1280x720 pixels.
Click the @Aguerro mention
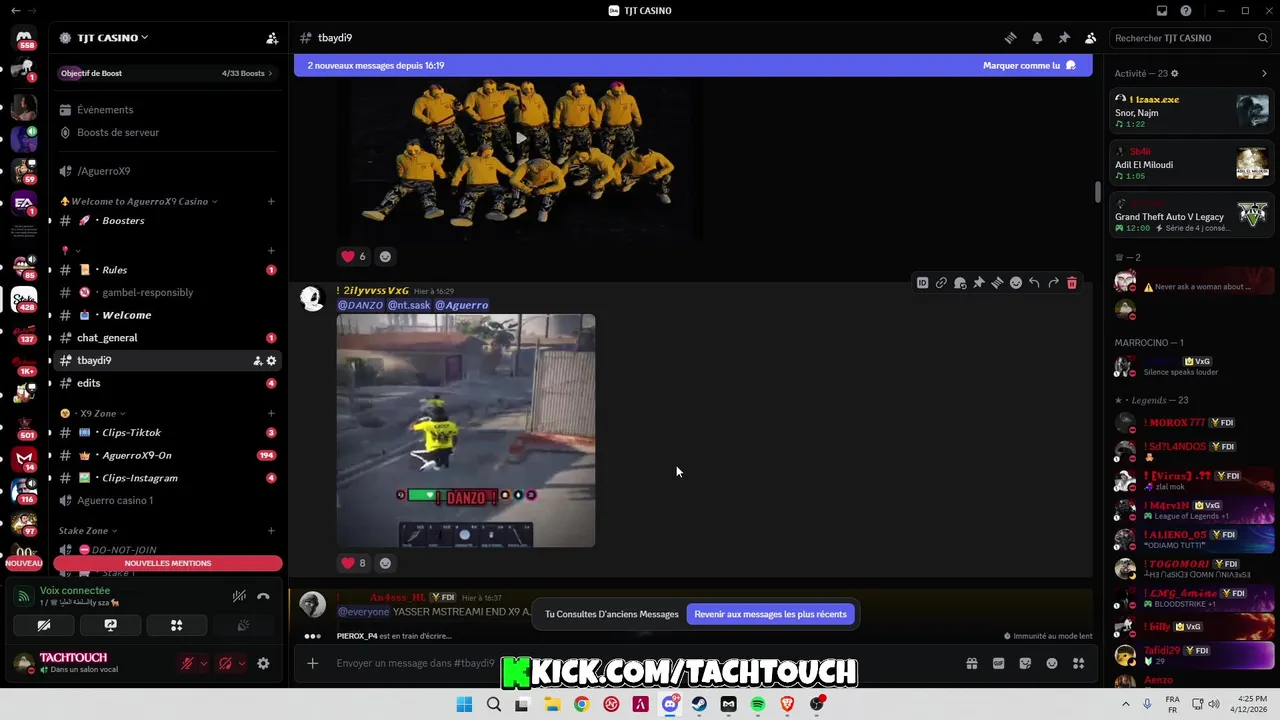click(461, 305)
